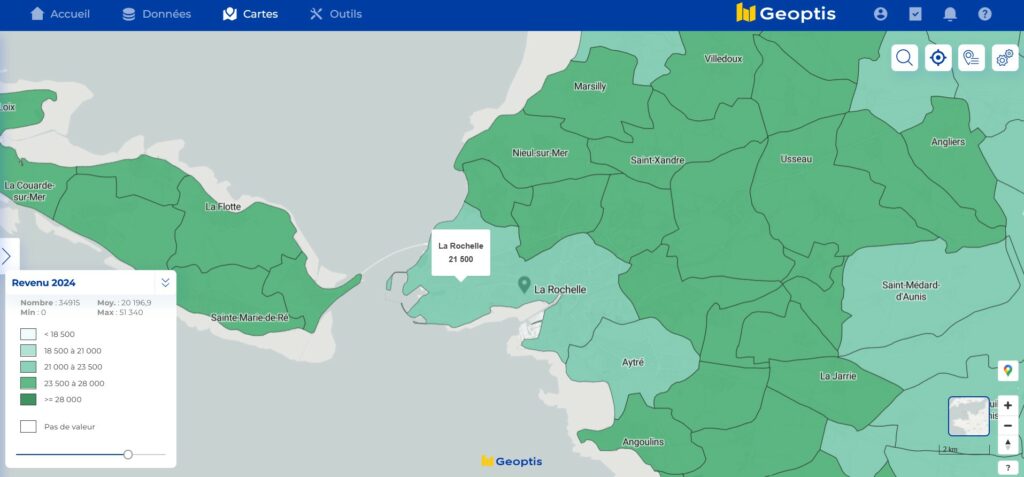
Task: Click the Marsilly commune label
Action: point(590,86)
